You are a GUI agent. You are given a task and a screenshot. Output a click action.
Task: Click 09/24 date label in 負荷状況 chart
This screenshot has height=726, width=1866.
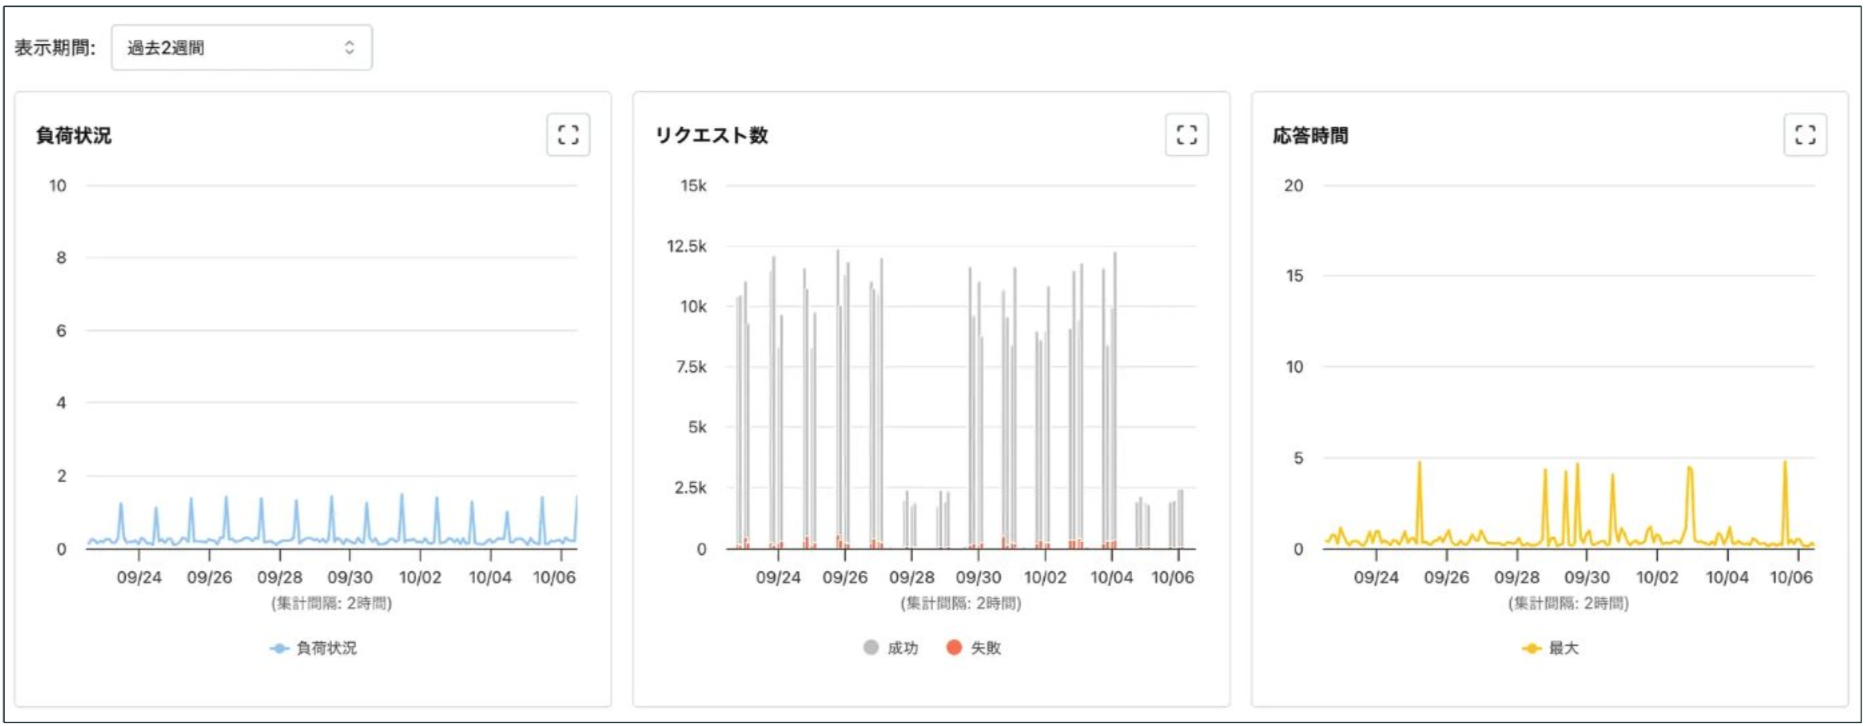pyautogui.click(x=139, y=577)
